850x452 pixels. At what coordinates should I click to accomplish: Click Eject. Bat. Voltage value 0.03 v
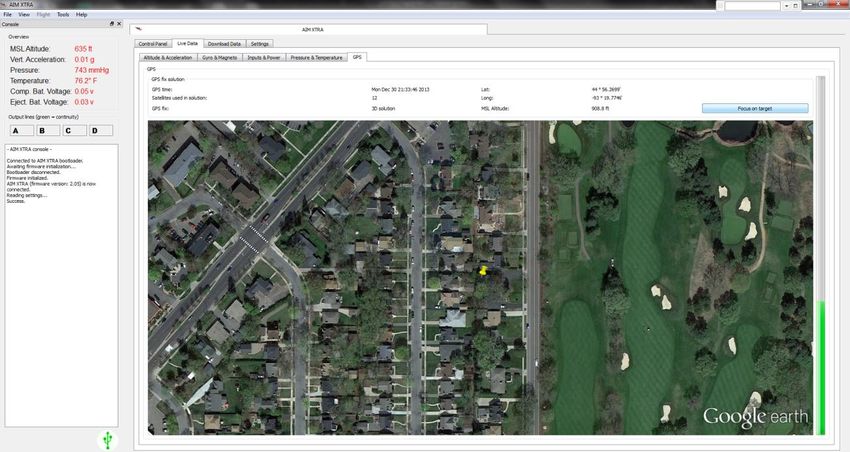tap(84, 102)
